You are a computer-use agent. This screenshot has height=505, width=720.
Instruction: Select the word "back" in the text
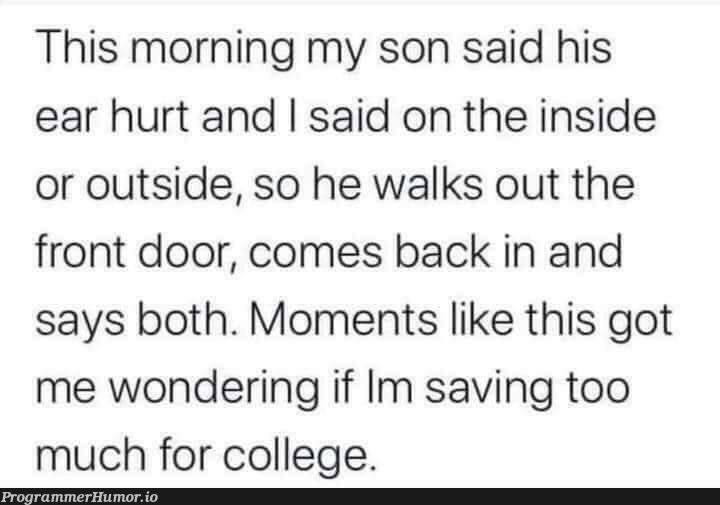coord(443,251)
